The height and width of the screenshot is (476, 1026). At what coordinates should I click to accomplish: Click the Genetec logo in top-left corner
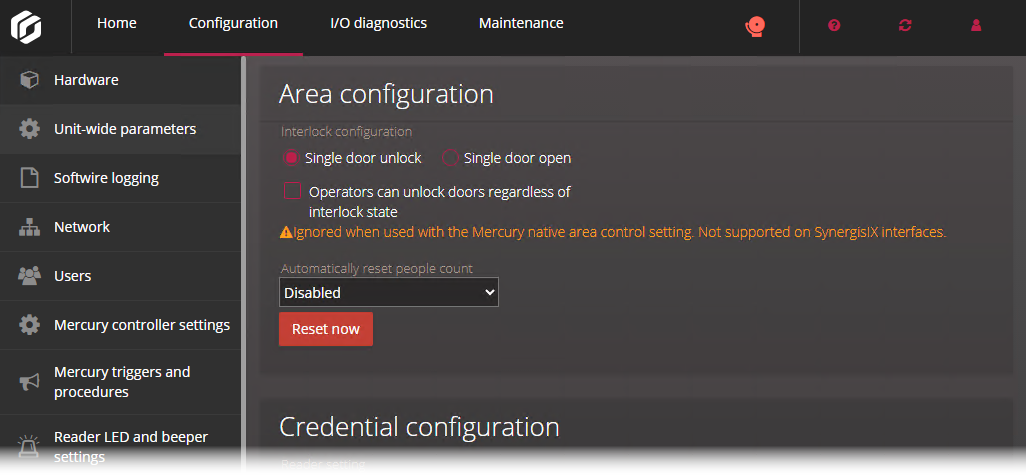coord(26,27)
